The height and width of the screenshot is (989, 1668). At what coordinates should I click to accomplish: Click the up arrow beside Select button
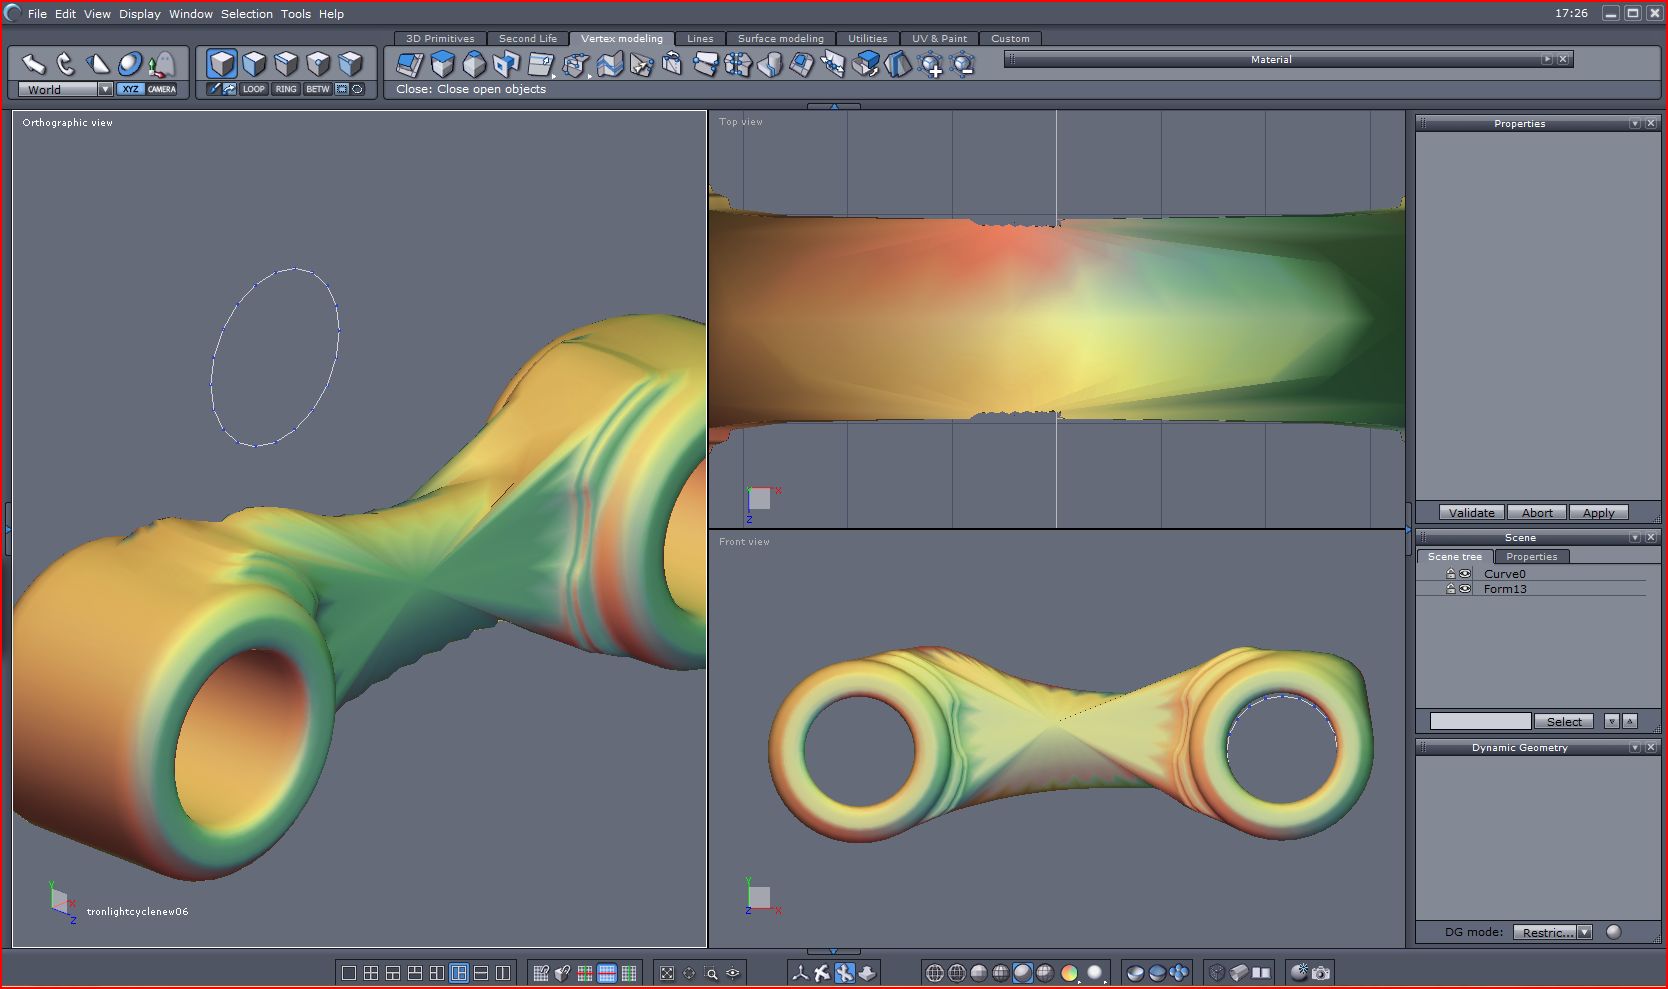(x=1630, y=721)
